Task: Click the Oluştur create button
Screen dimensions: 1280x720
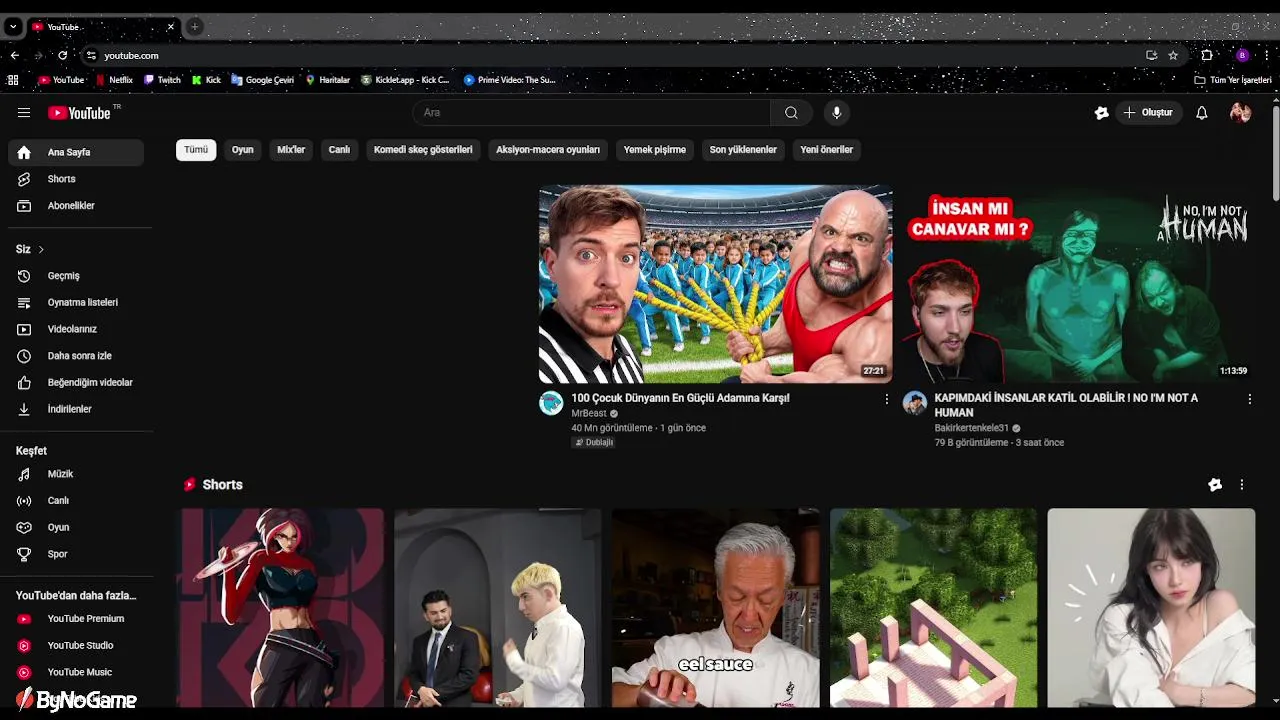Action: point(1149,113)
